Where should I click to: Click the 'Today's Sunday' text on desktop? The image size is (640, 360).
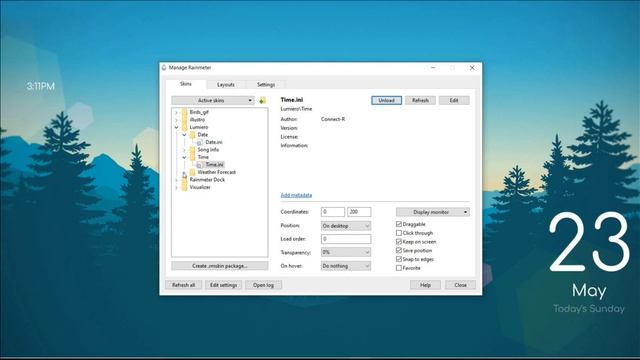coord(589,309)
